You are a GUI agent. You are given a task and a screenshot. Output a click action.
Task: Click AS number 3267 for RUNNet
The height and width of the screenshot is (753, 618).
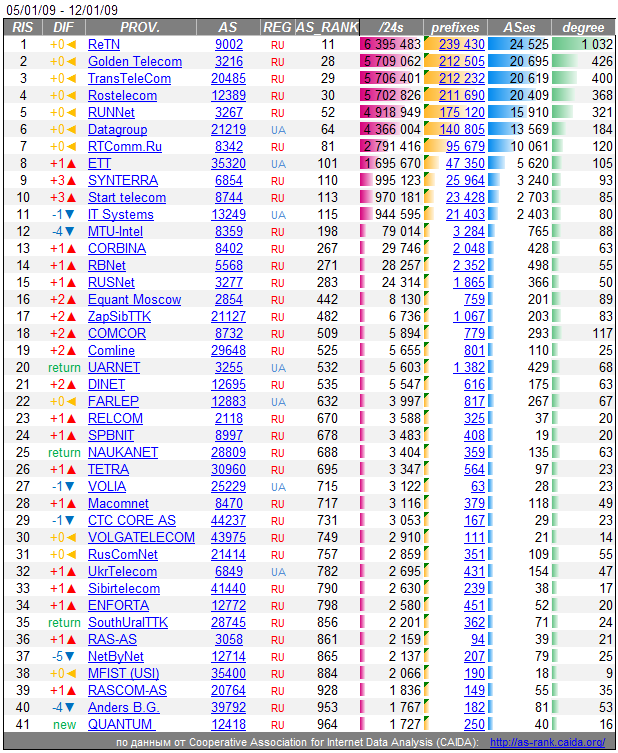coord(229,113)
